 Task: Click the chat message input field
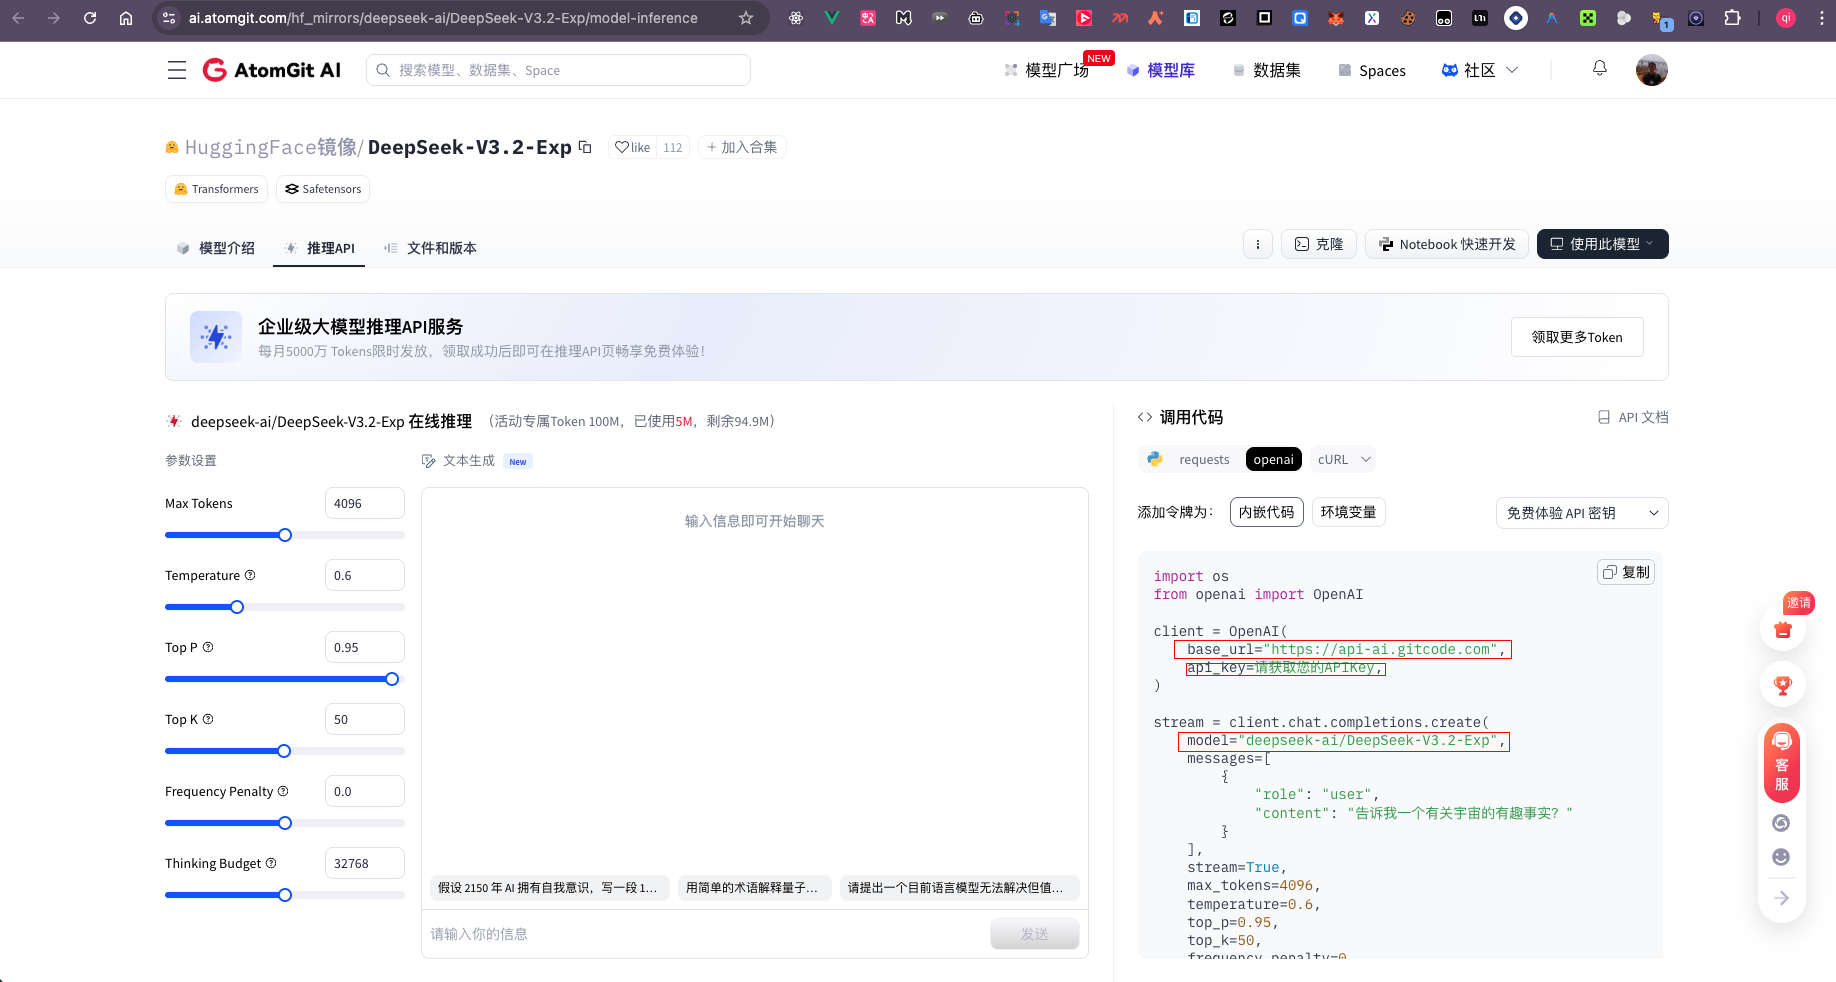tap(705, 934)
